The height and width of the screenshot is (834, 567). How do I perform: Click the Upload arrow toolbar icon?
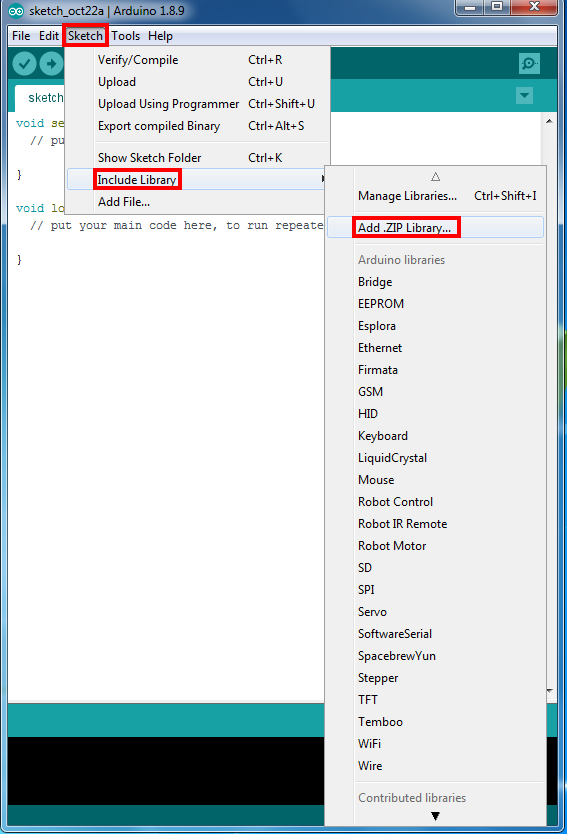coord(52,64)
